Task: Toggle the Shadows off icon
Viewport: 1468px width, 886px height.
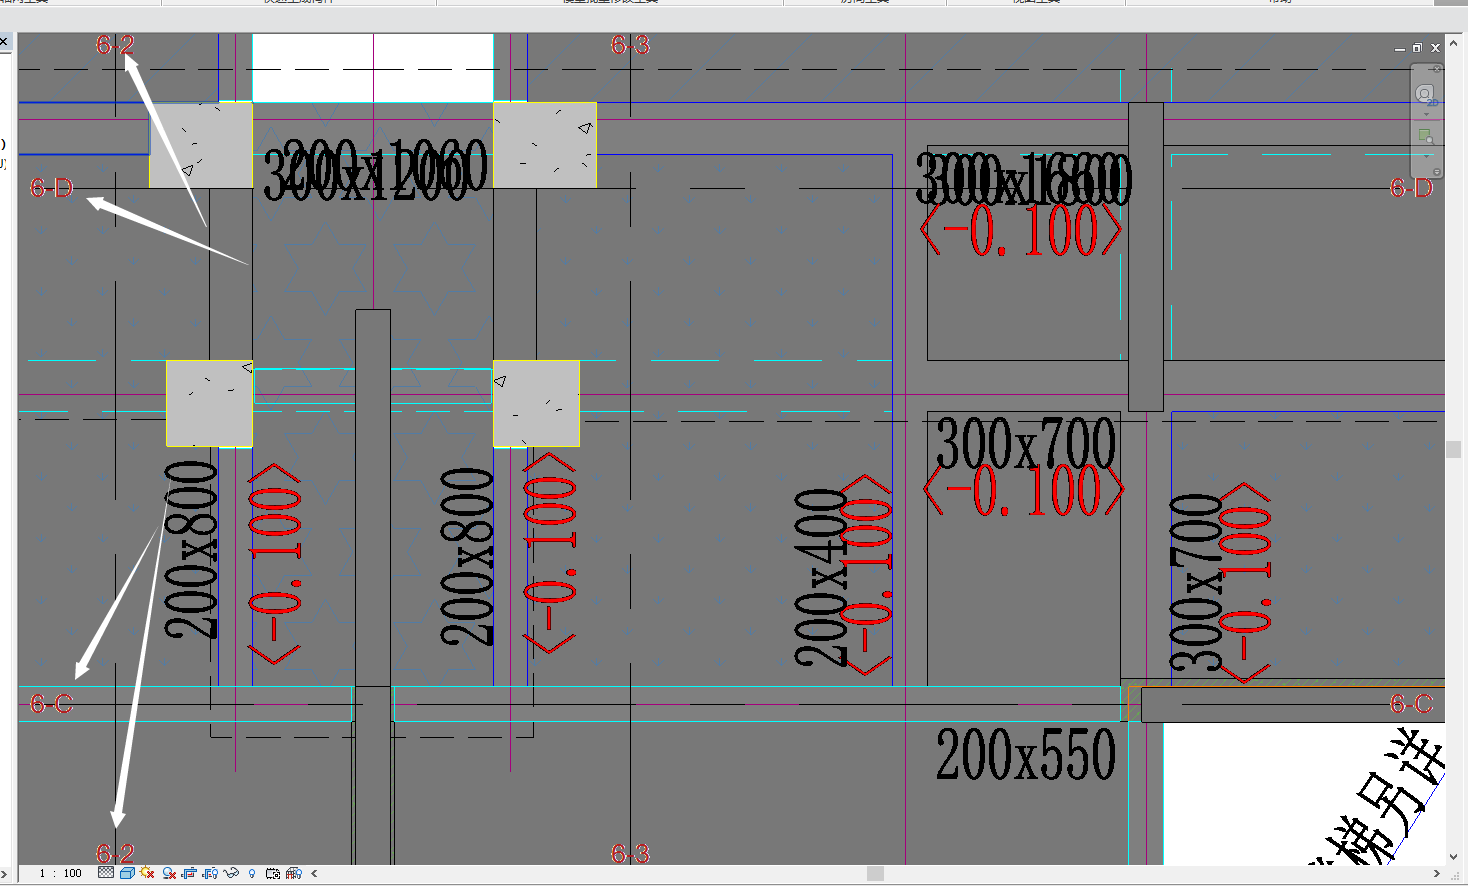Action: pyautogui.click(x=169, y=873)
